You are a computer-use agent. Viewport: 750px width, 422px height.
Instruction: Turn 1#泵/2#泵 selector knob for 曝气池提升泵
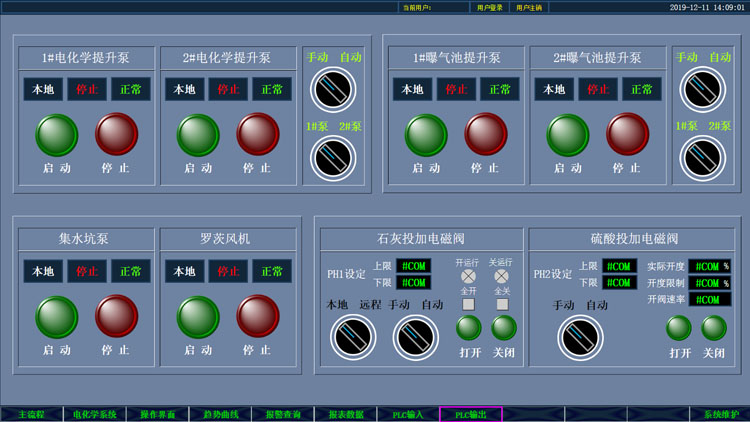click(702, 158)
